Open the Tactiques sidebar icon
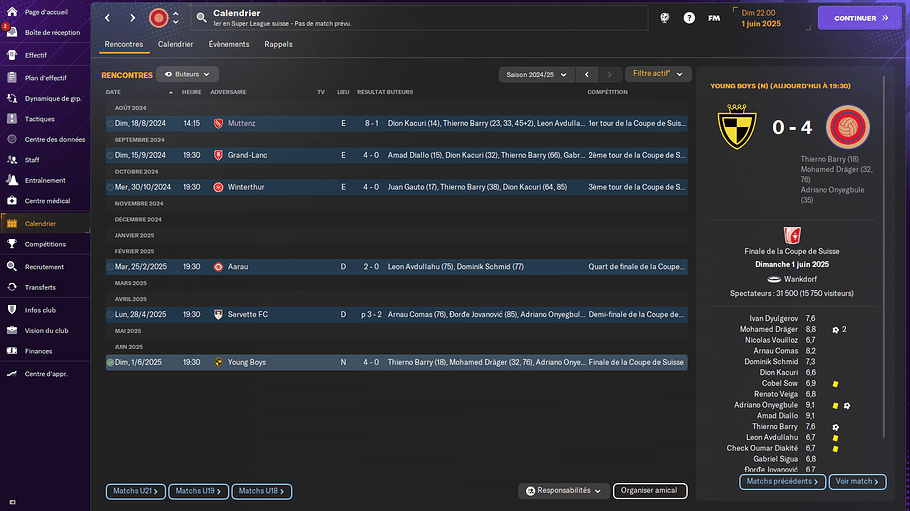910x511 pixels. pos(12,119)
